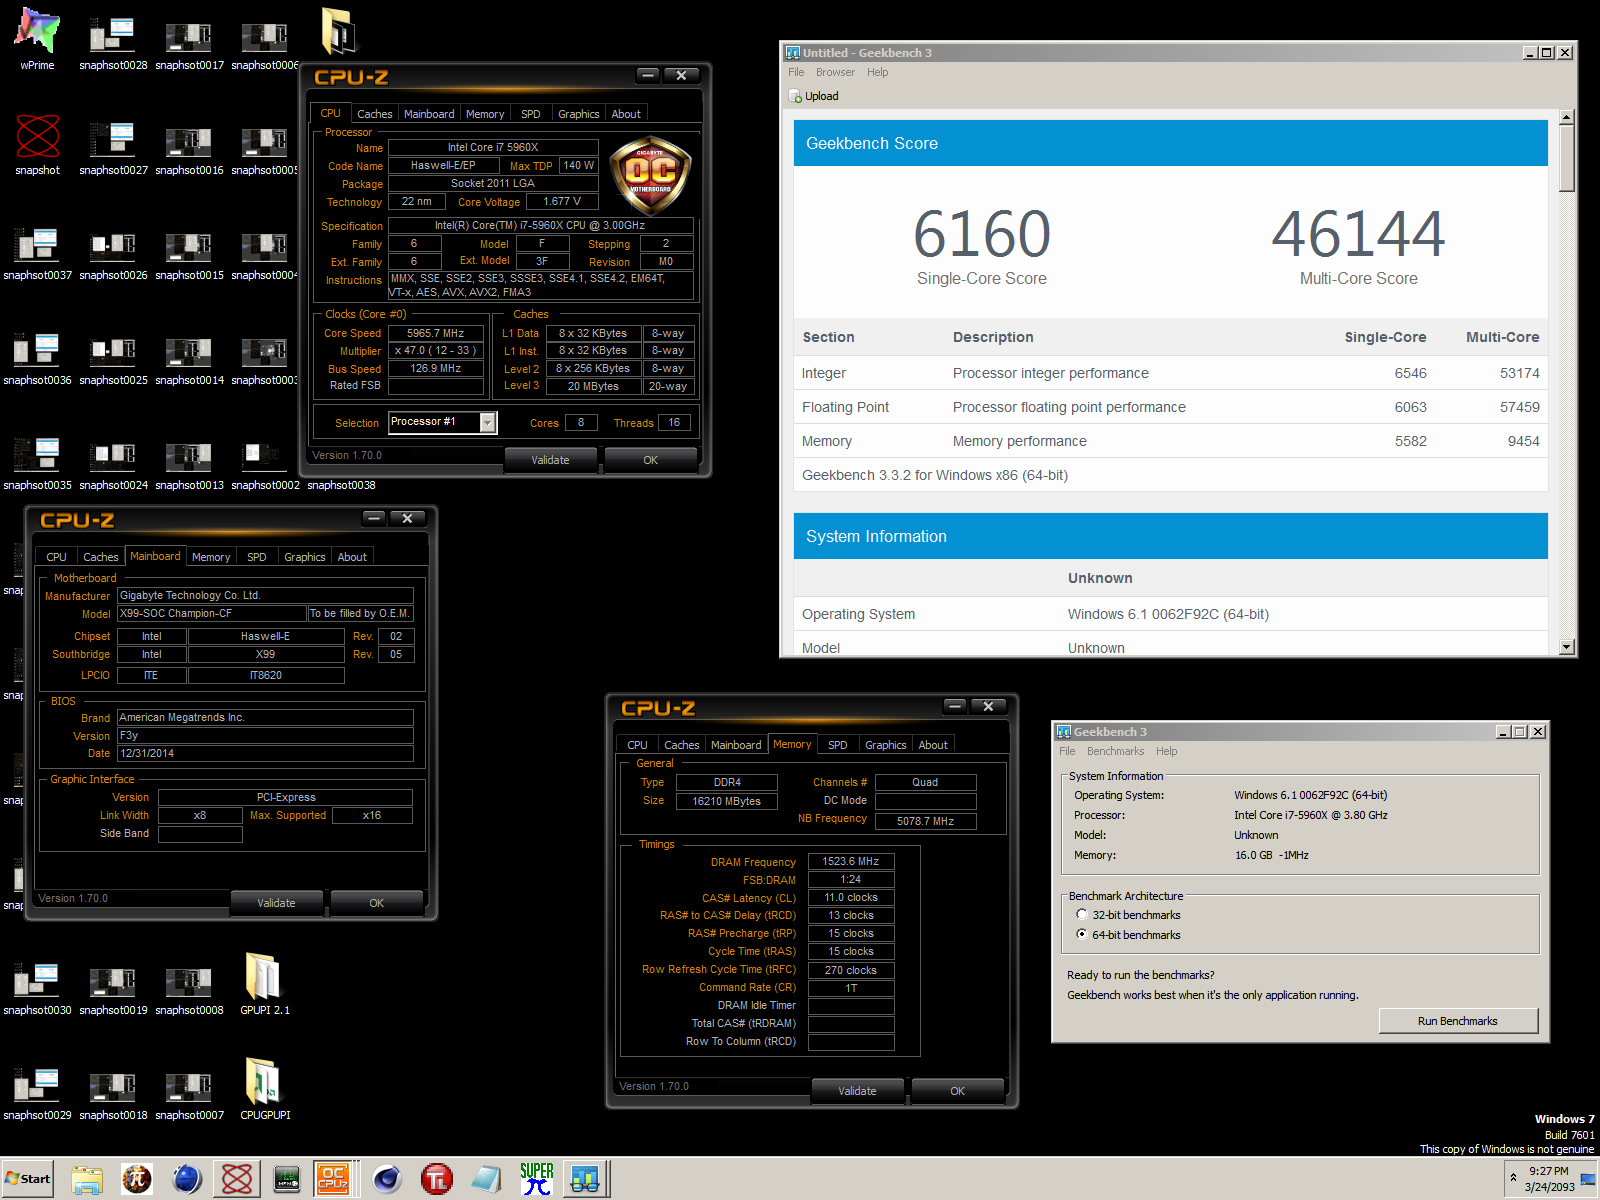This screenshot has width=1600, height=1200.
Task: Click the Floating Point result row
Action: click(x=1171, y=407)
